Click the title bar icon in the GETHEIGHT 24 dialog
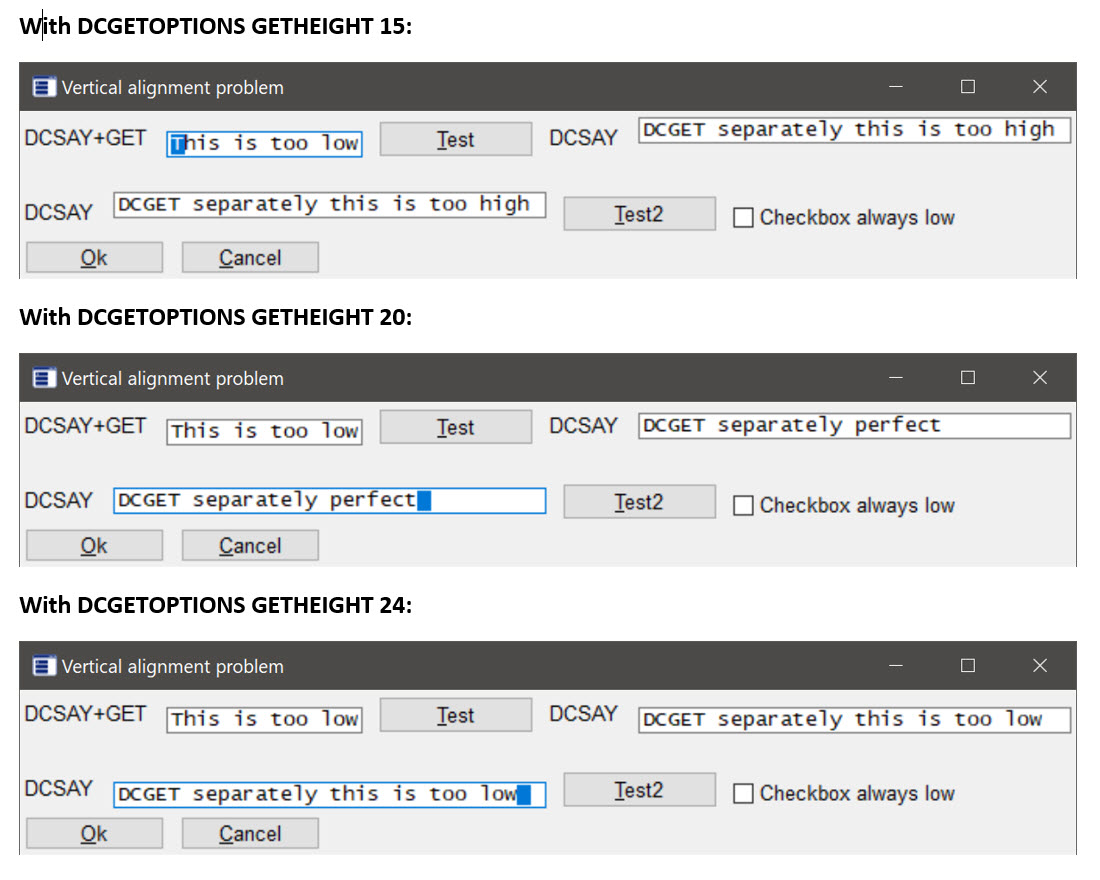Viewport: 1100px width, 880px height. tap(44, 667)
